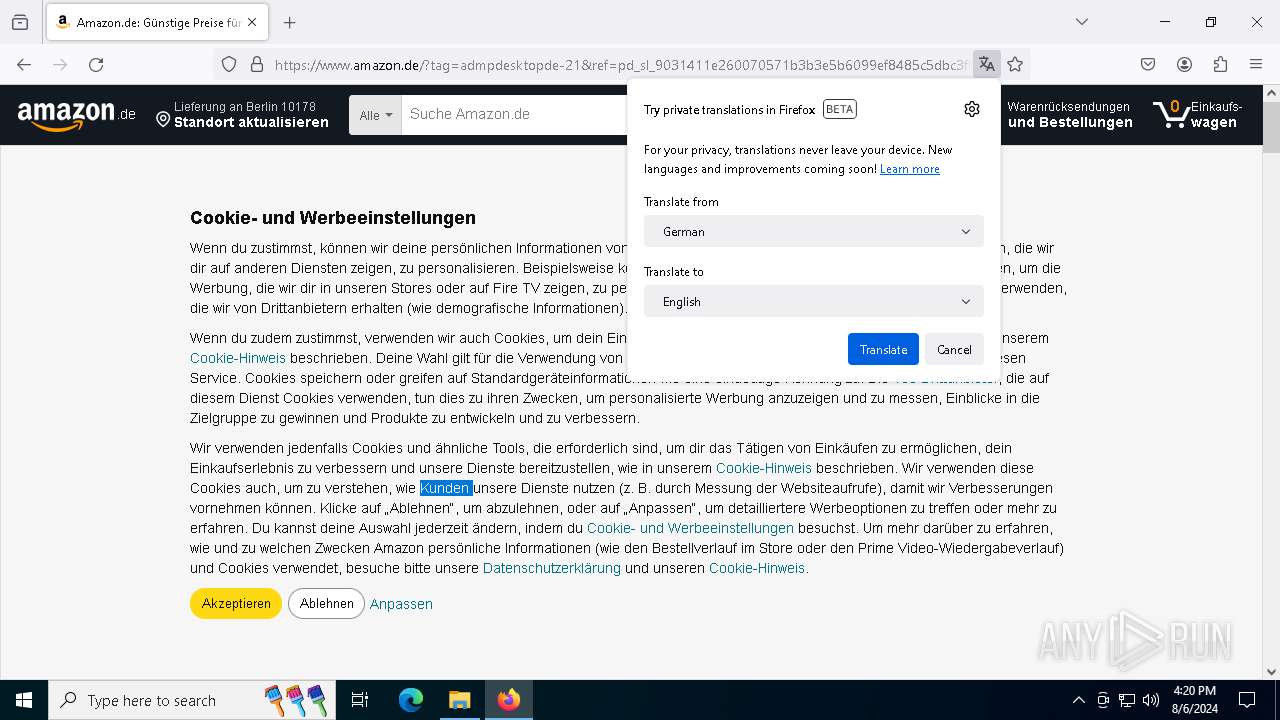This screenshot has height=720, width=1280.
Task: Open the Alle search category dropdown
Action: (x=375, y=115)
